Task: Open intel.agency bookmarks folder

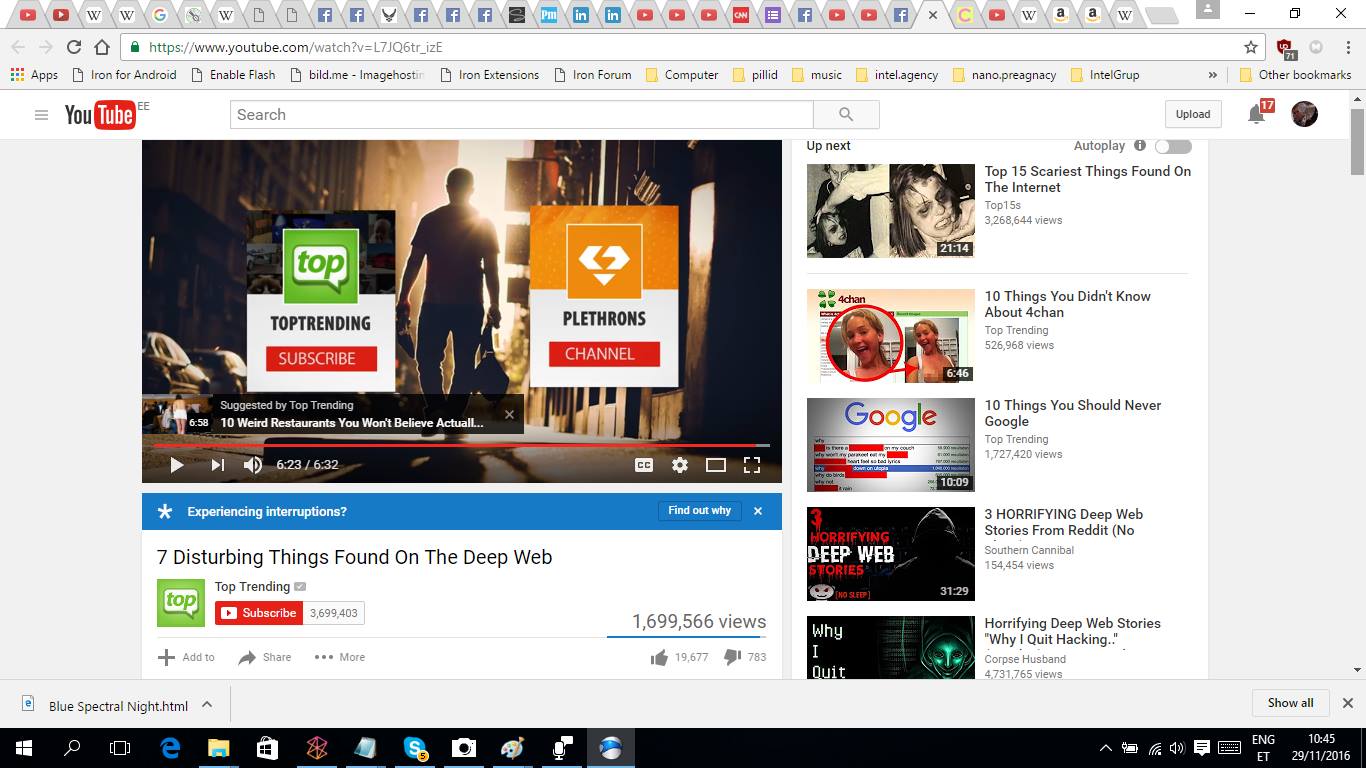Action: pyautogui.click(x=896, y=75)
